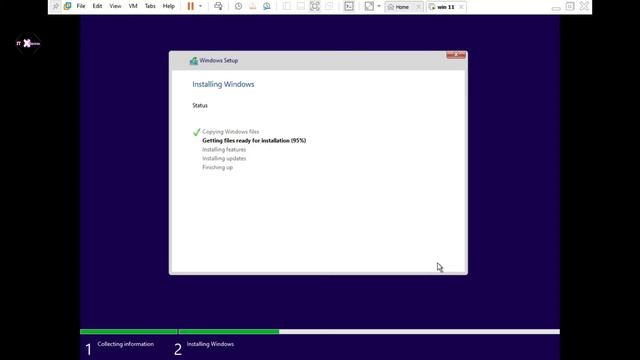
Task: Open the Tabs menu
Action: (150, 6)
